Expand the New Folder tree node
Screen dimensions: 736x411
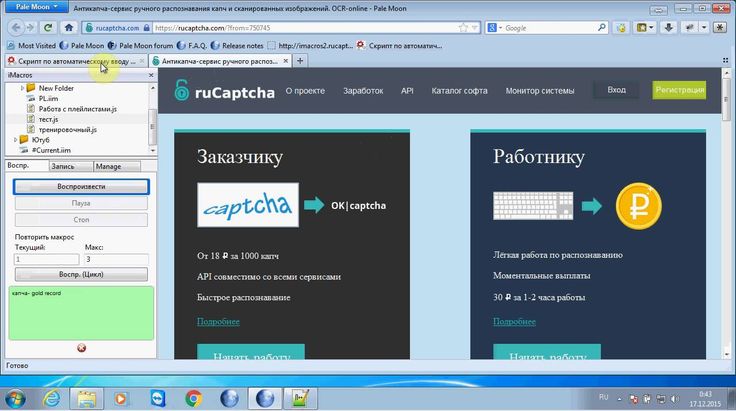point(21,88)
